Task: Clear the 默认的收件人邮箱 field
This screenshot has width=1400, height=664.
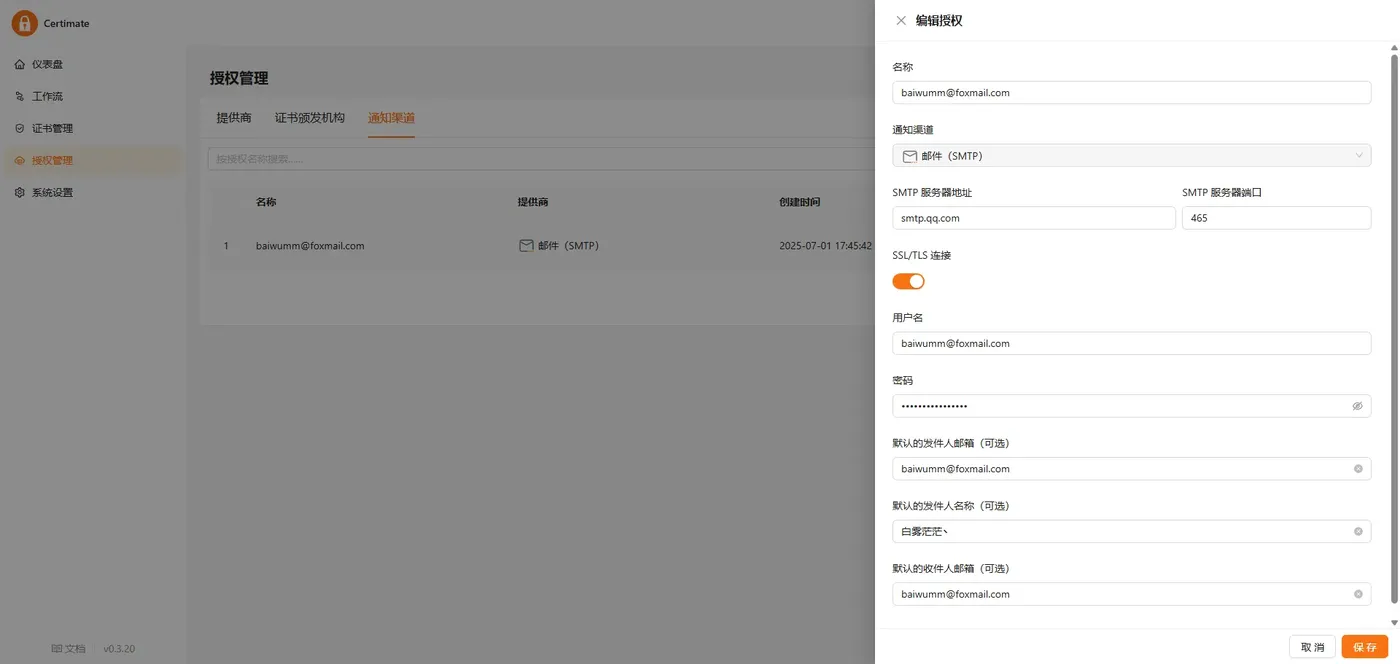Action: coord(1358,594)
